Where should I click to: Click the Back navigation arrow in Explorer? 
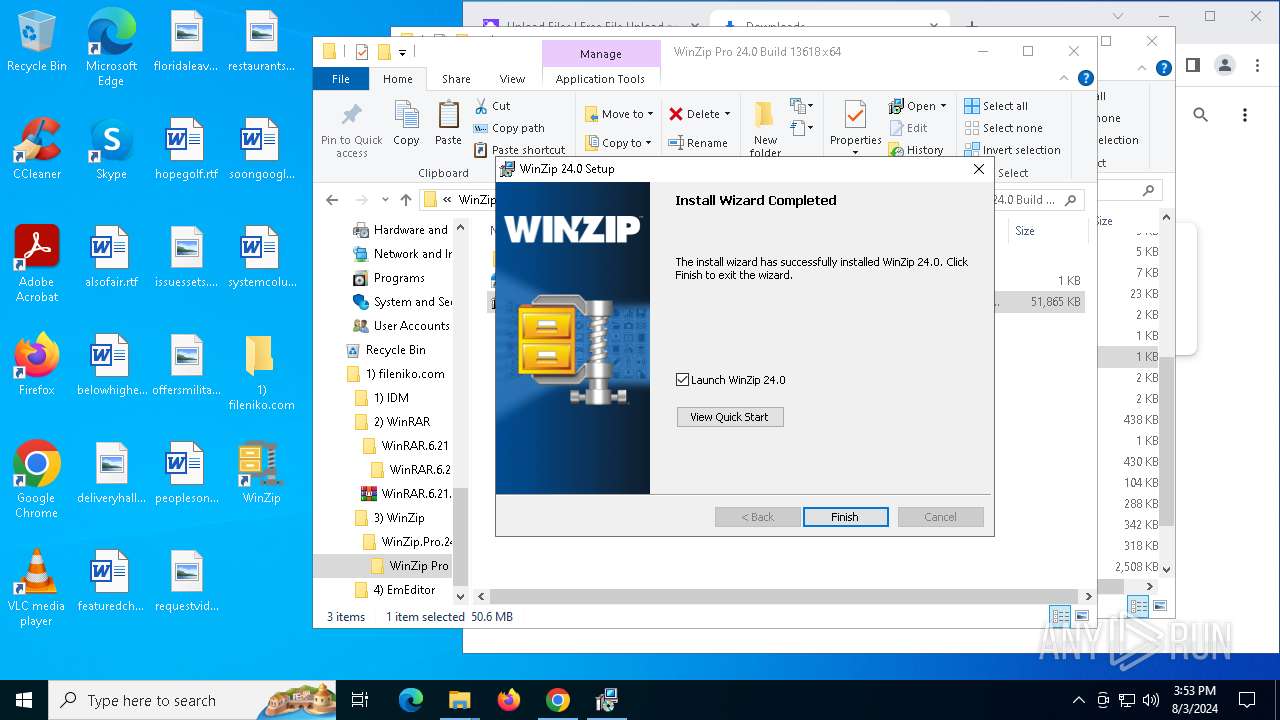pos(332,200)
